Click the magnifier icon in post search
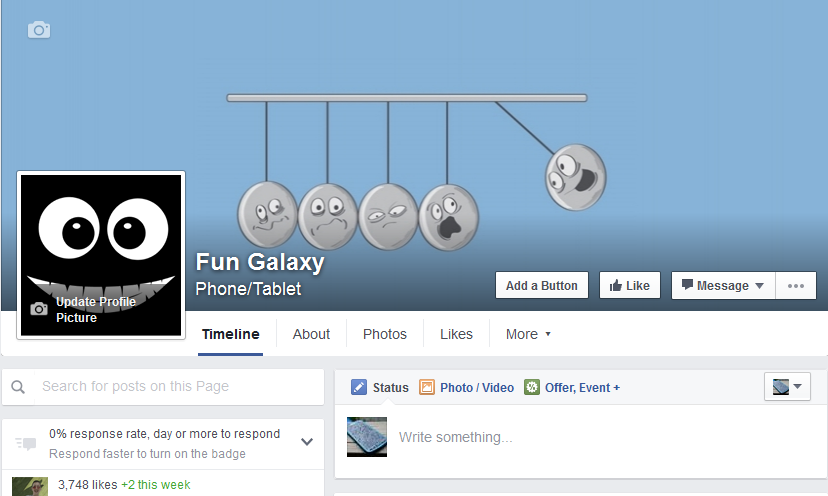The image size is (828, 496). click(18, 387)
